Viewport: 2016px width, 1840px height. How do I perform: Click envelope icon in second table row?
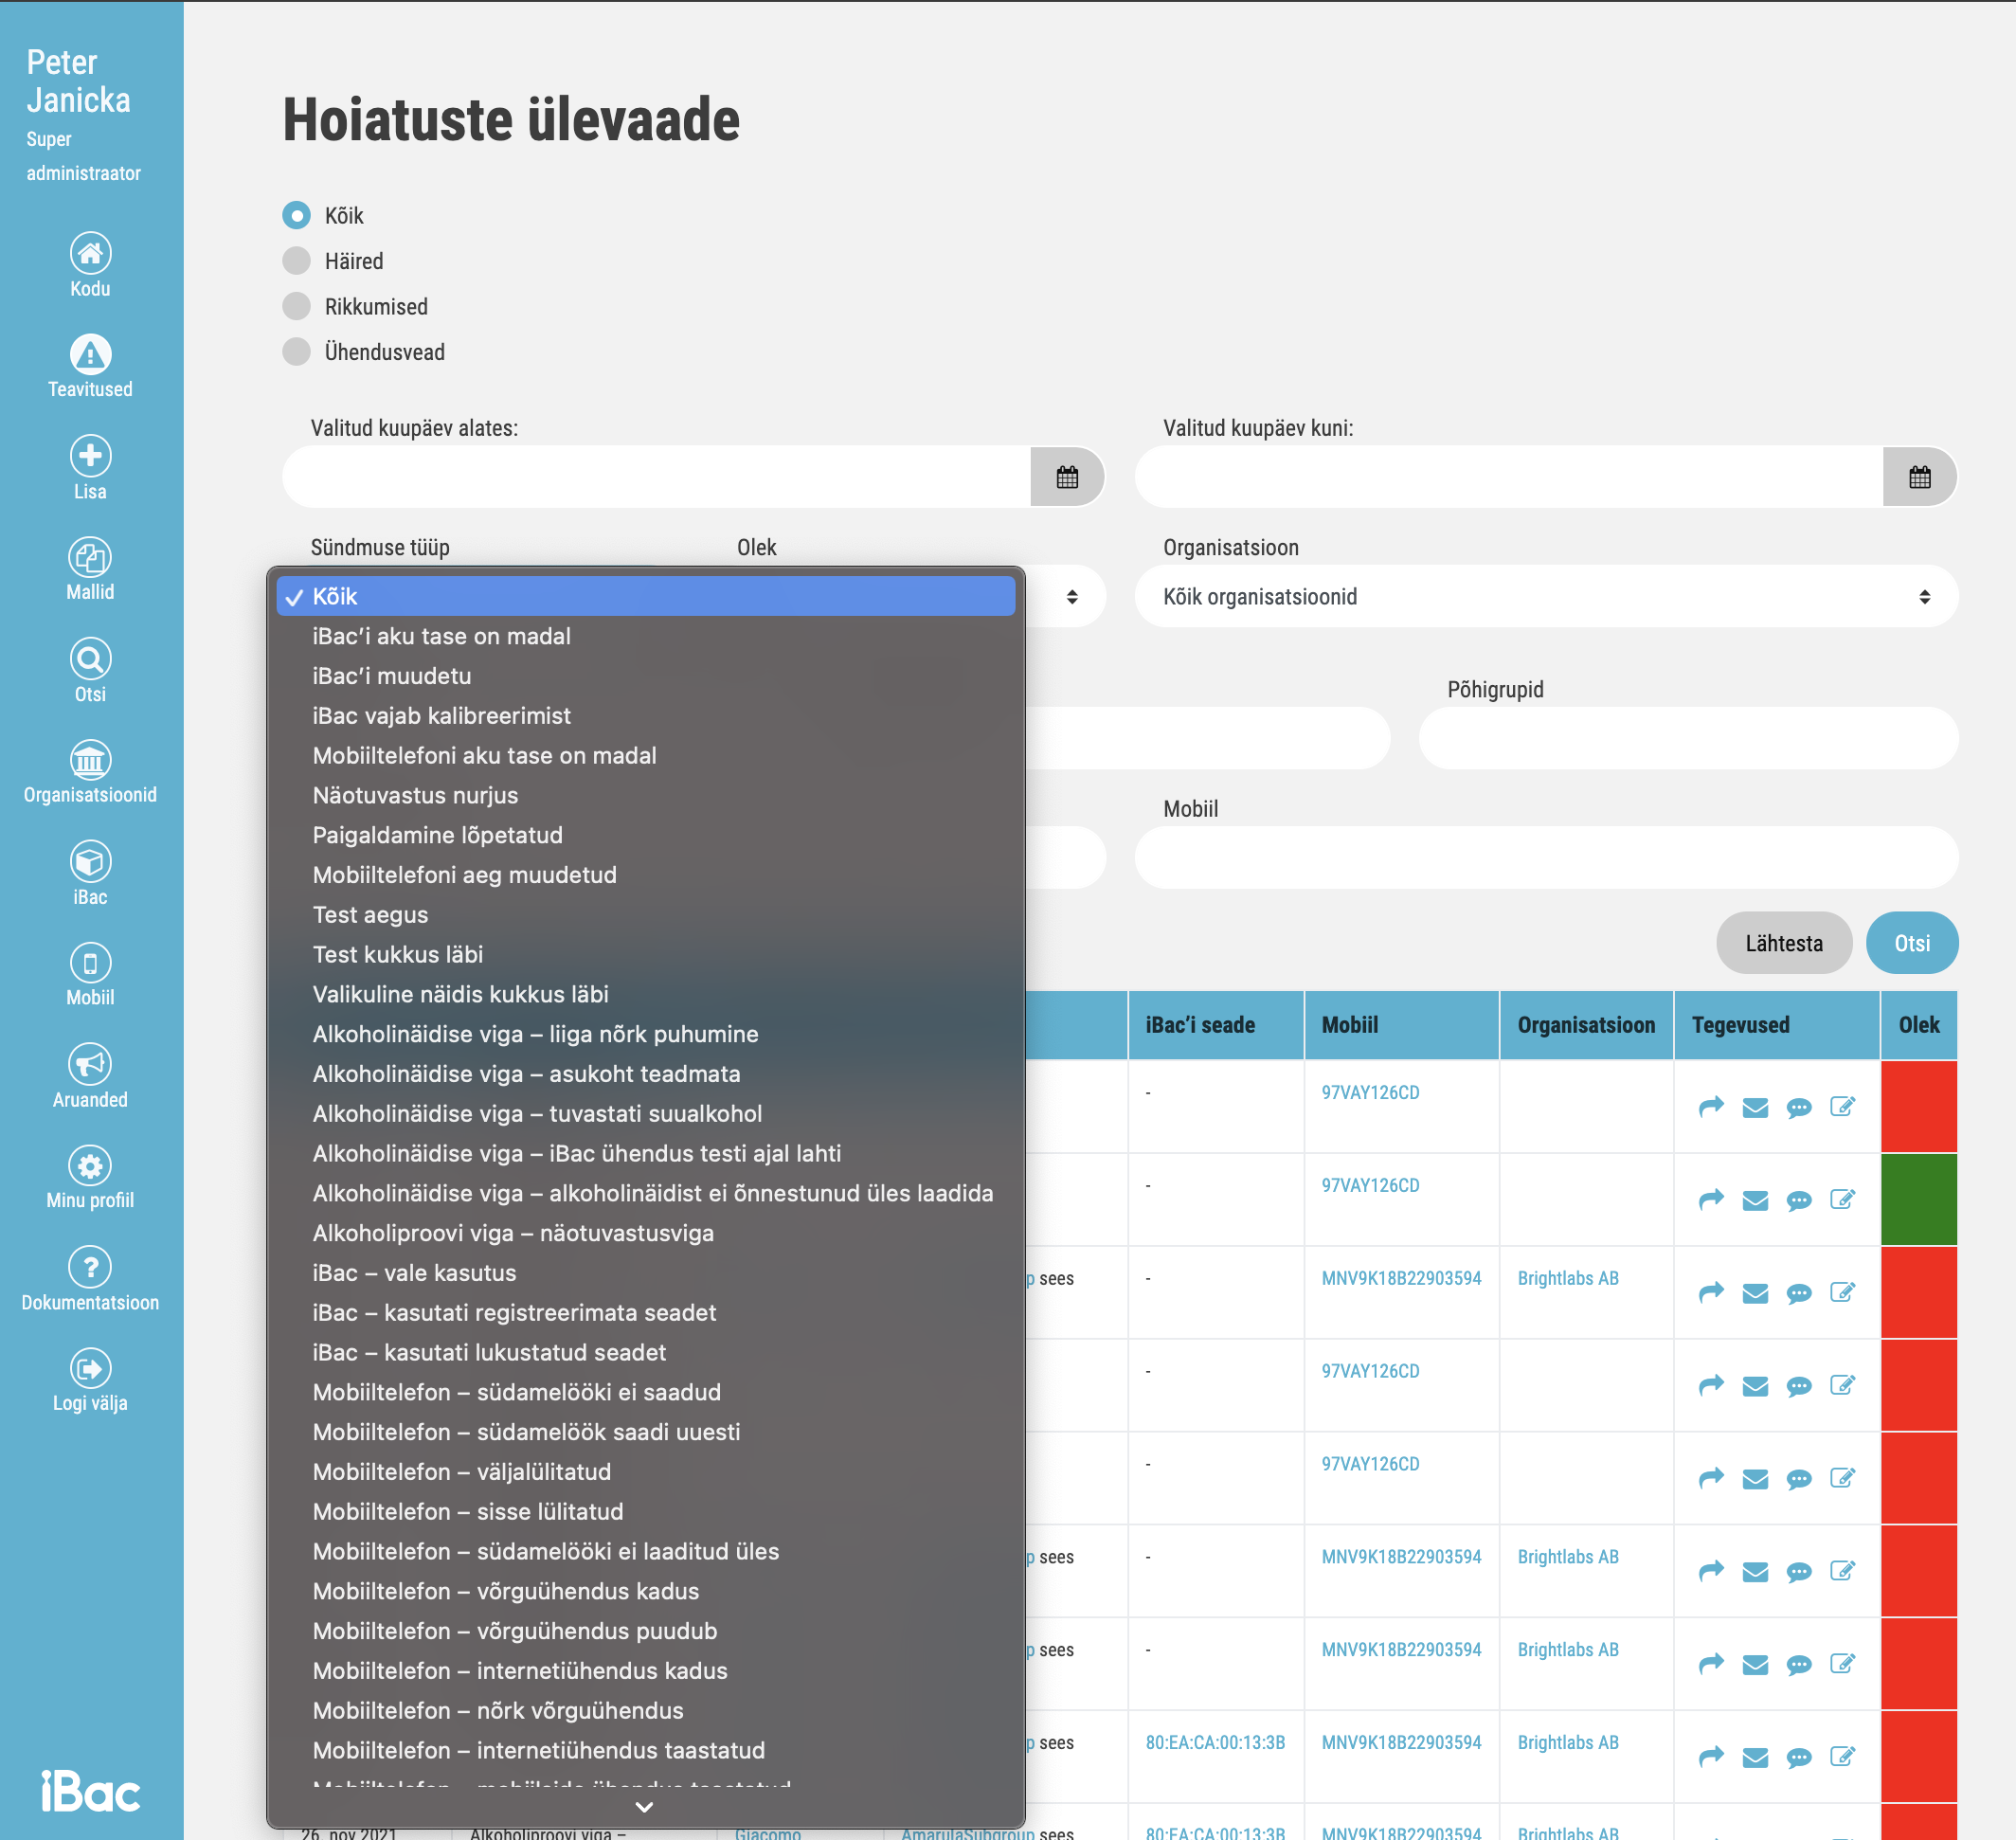coord(1755,1200)
